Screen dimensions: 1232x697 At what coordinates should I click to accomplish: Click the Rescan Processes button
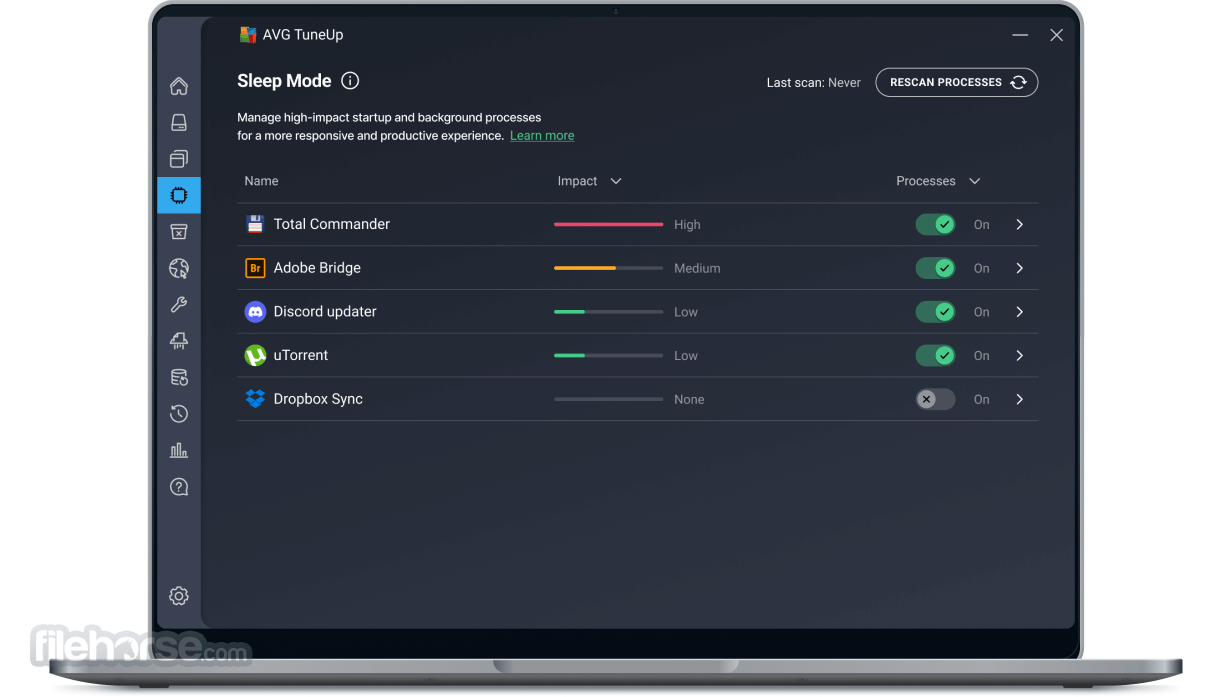tap(957, 82)
